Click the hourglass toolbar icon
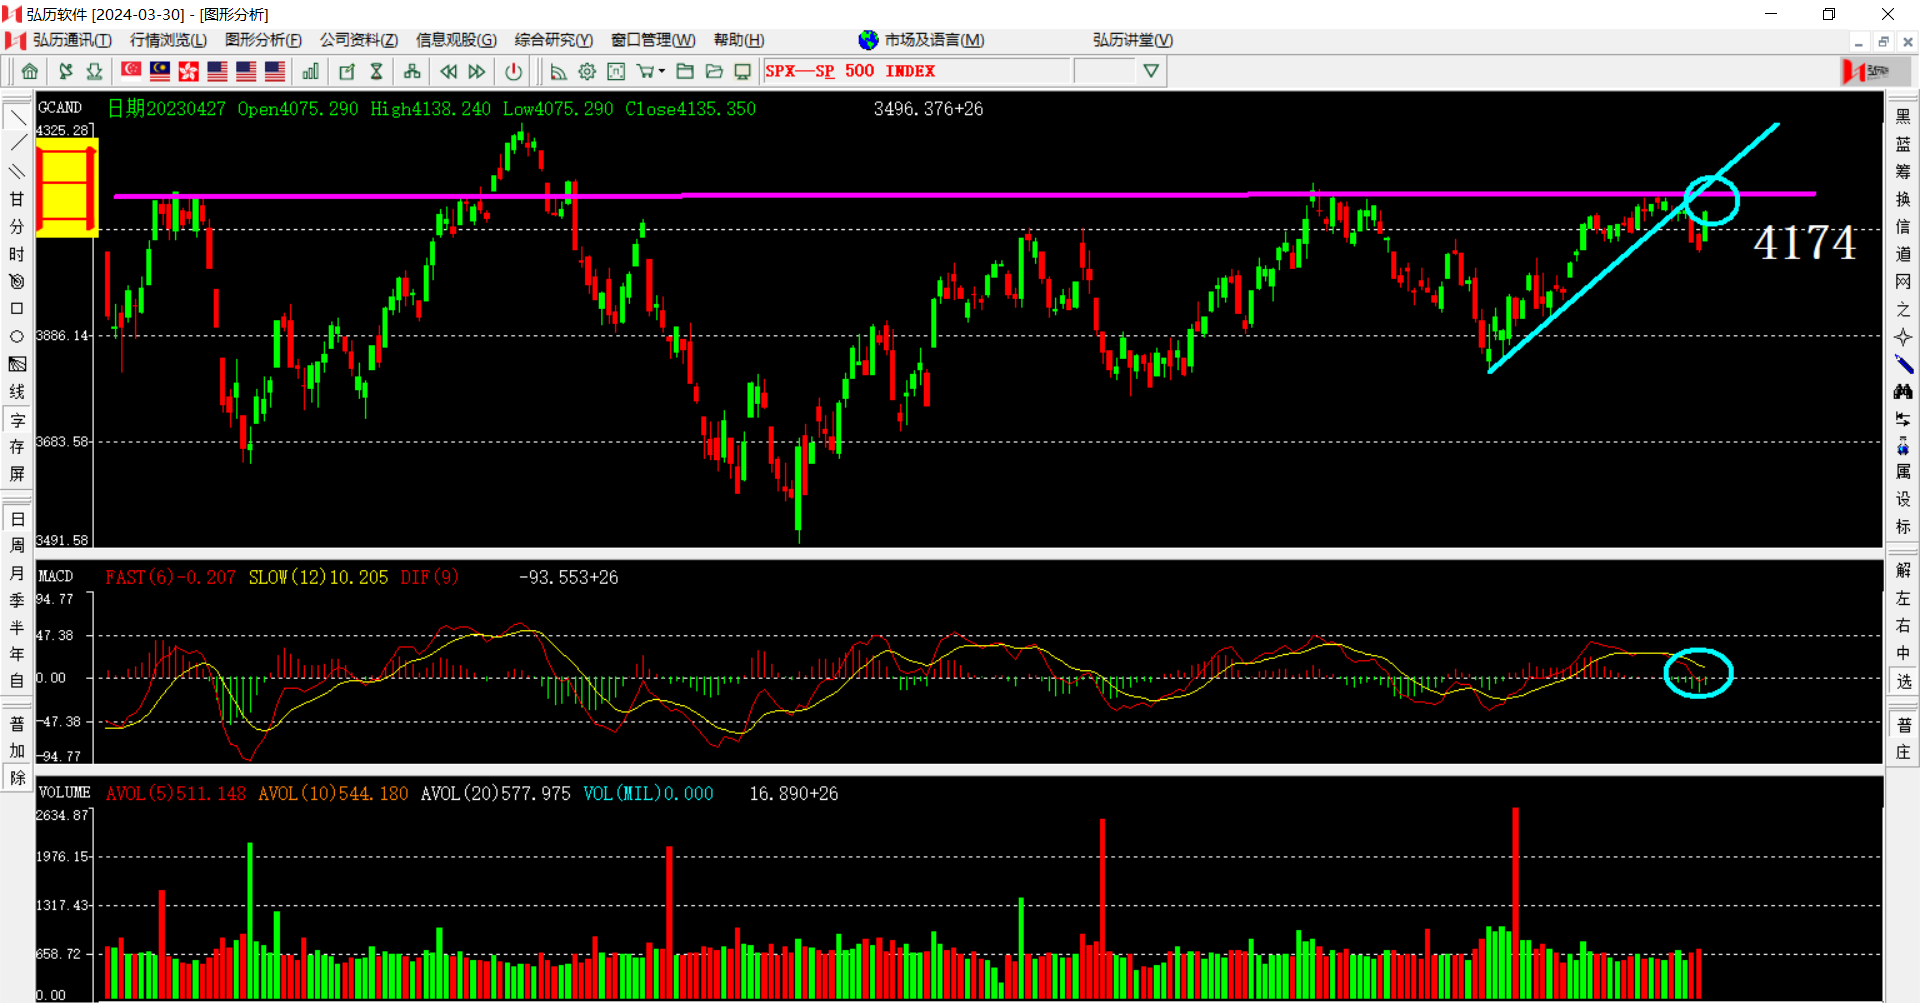The image size is (1920, 1003). click(x=377, y=71)
